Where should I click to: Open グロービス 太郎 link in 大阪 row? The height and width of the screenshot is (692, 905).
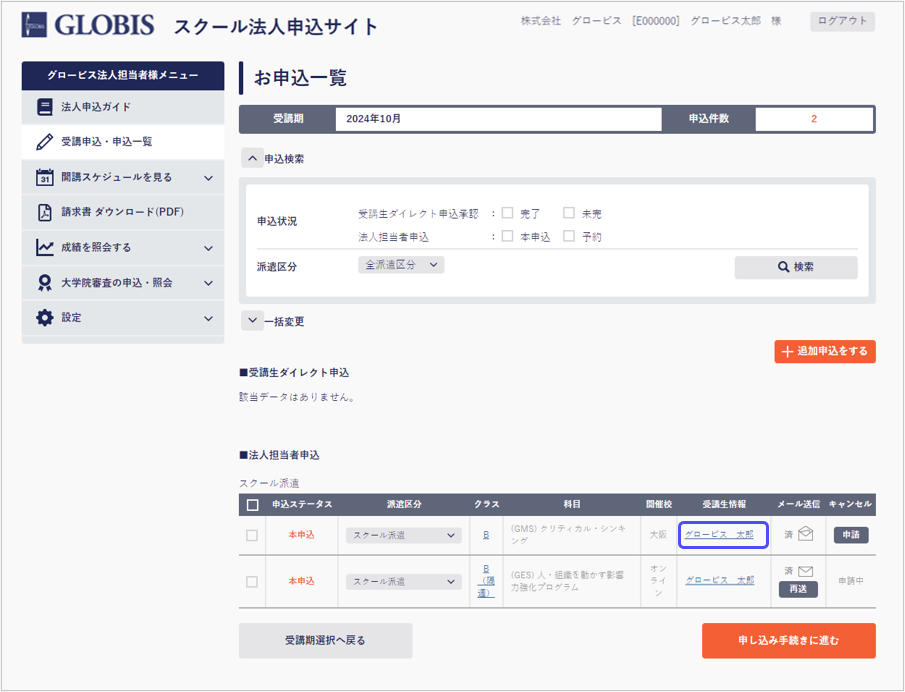pos(719,534)
